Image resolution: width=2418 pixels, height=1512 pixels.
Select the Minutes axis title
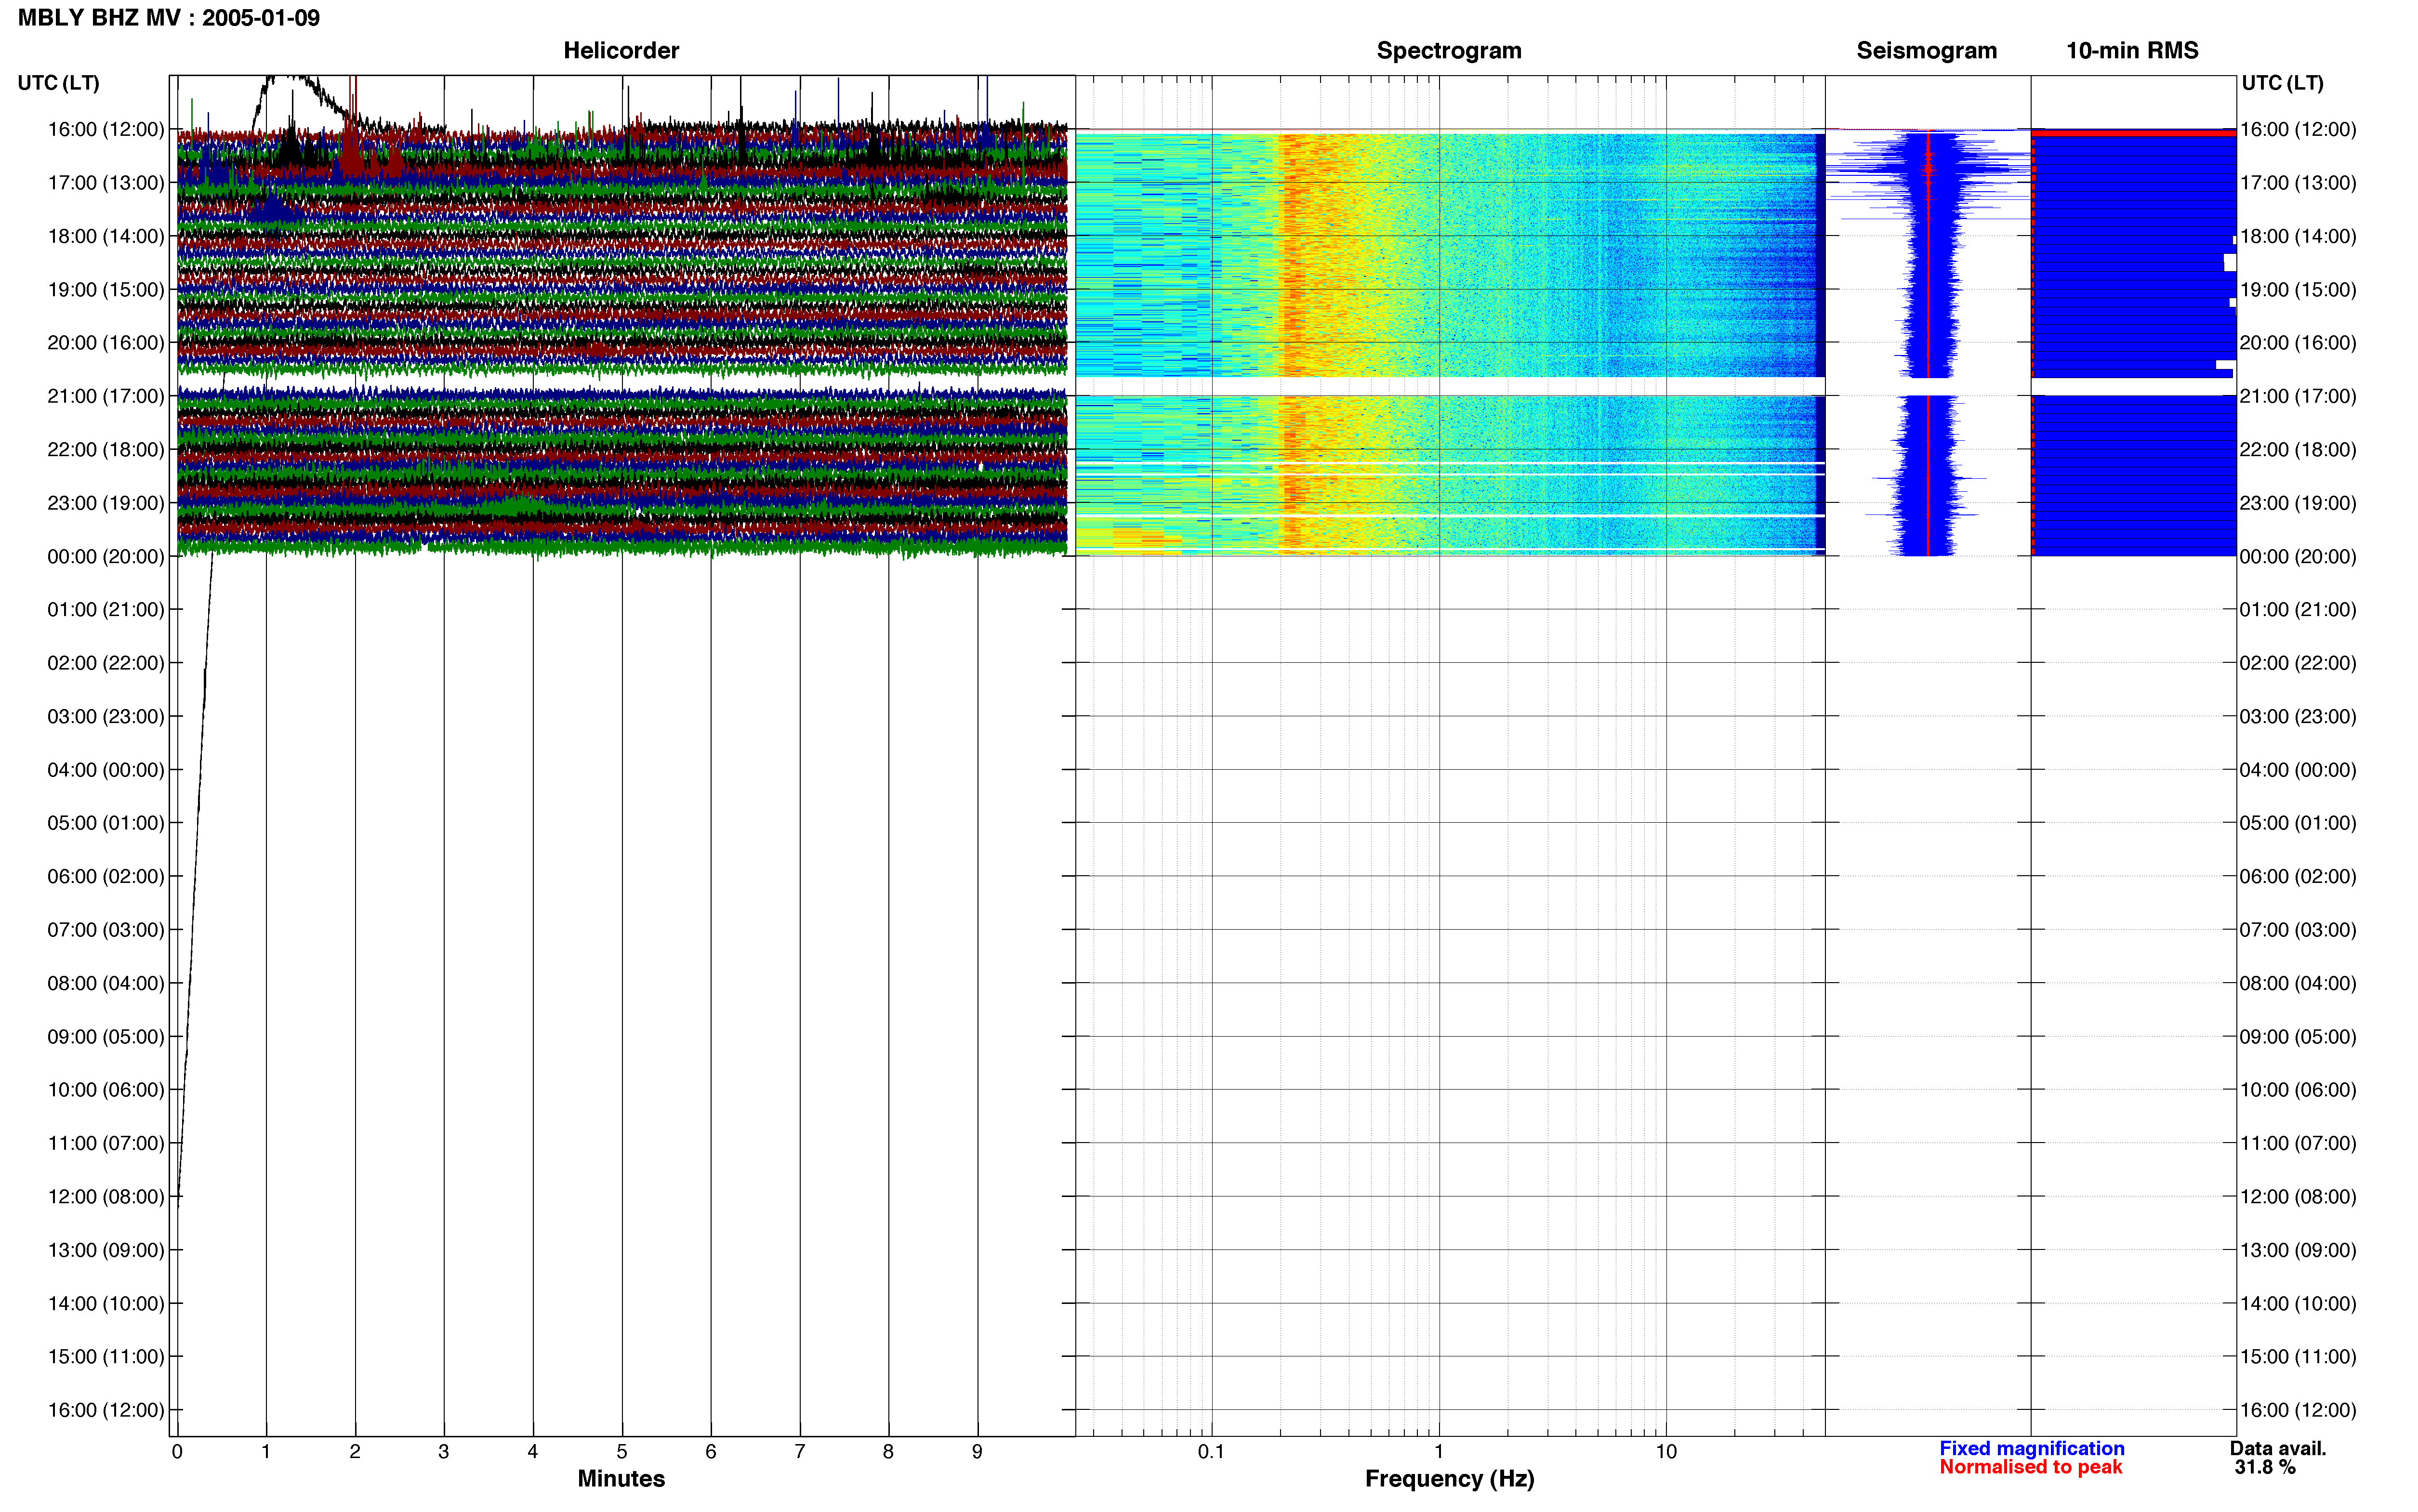[621, 1479]
